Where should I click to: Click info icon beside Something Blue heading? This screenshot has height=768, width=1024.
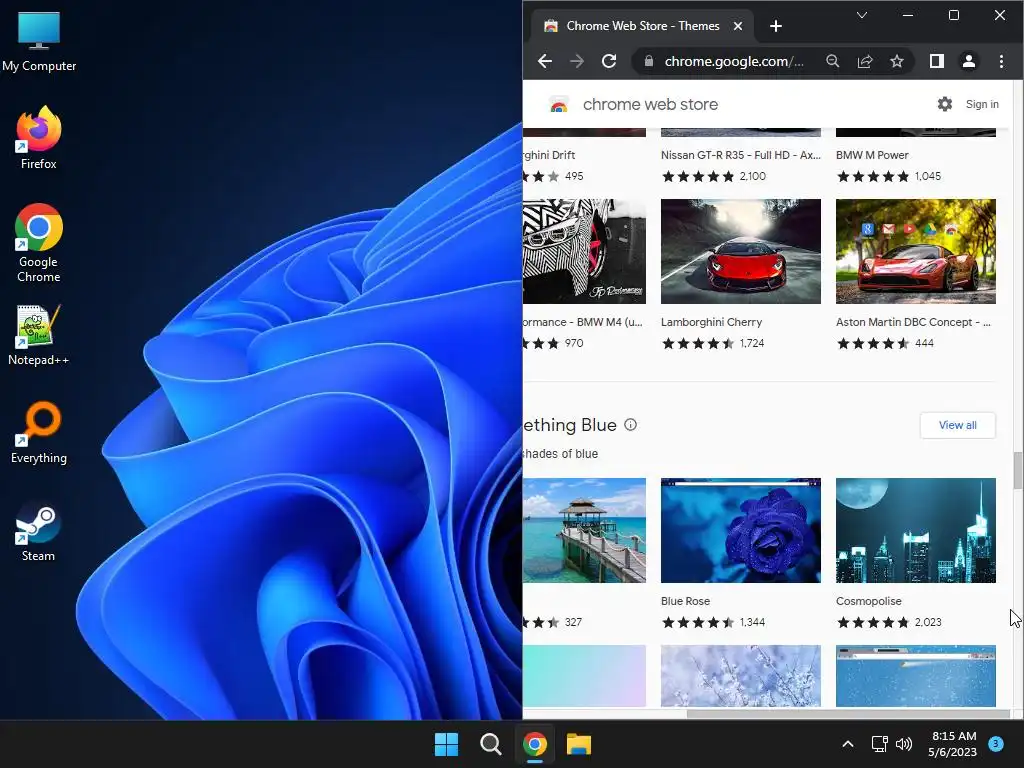click(x=630, y=424)
